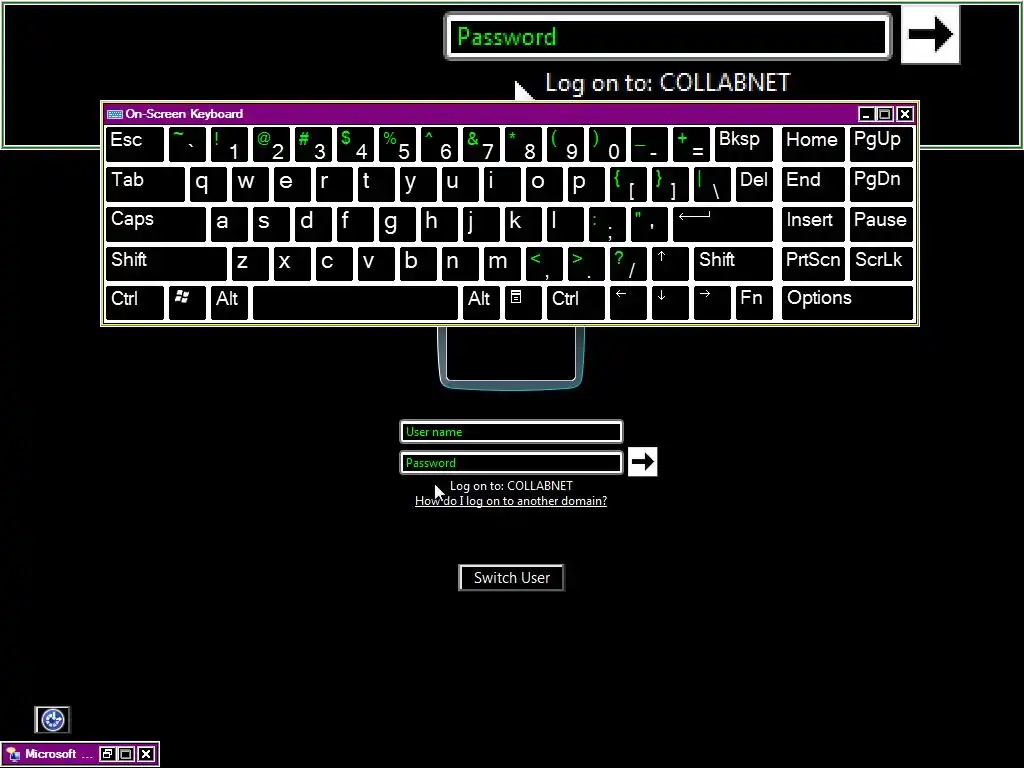Tap the Insert key
This screenshot has width=1024, height=768.
pos(813,224)
